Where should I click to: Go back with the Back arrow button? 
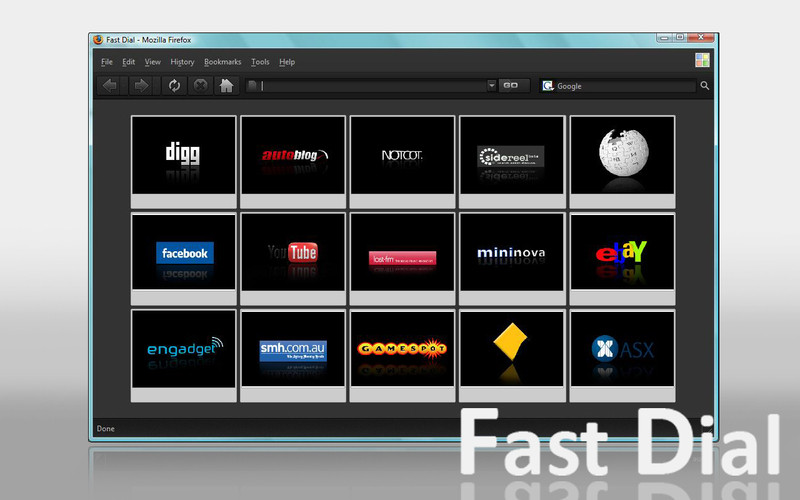click(x=110, y=86)
